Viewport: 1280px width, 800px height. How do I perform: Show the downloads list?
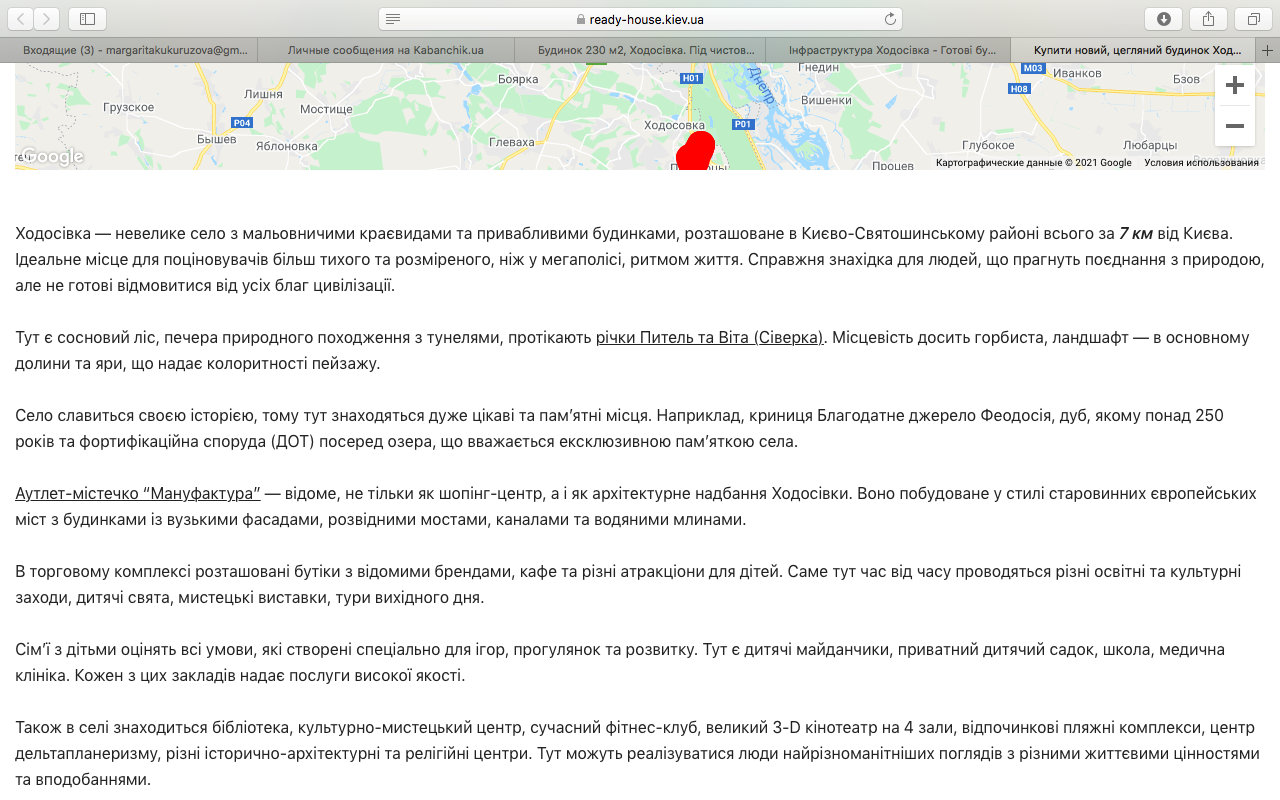pos(1164,19)
